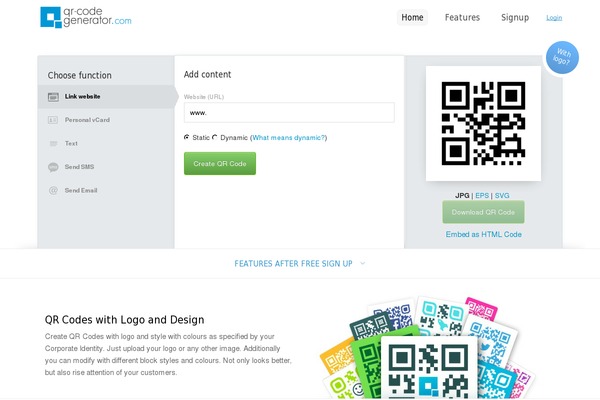Click the Download QR Code button

click(x=483, y=212)
